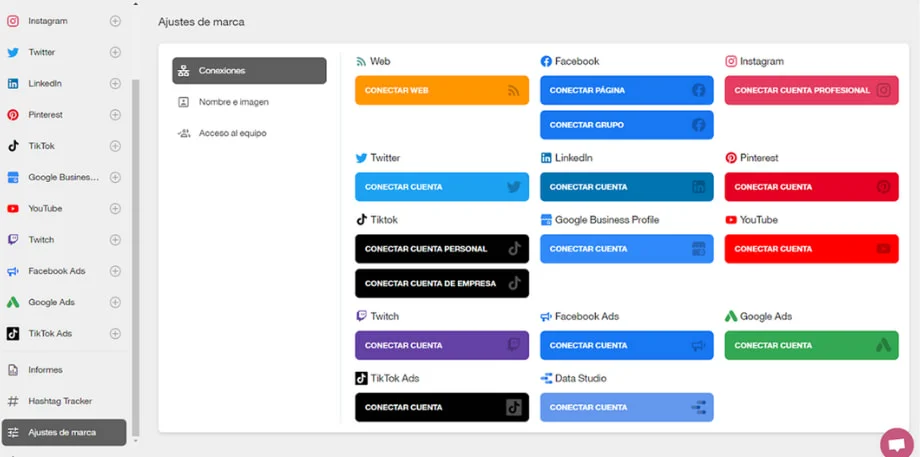Click Conectar Cuenta de Empresa for TikTok
This screenshot has width=920, height=457.
coord(442,283)
